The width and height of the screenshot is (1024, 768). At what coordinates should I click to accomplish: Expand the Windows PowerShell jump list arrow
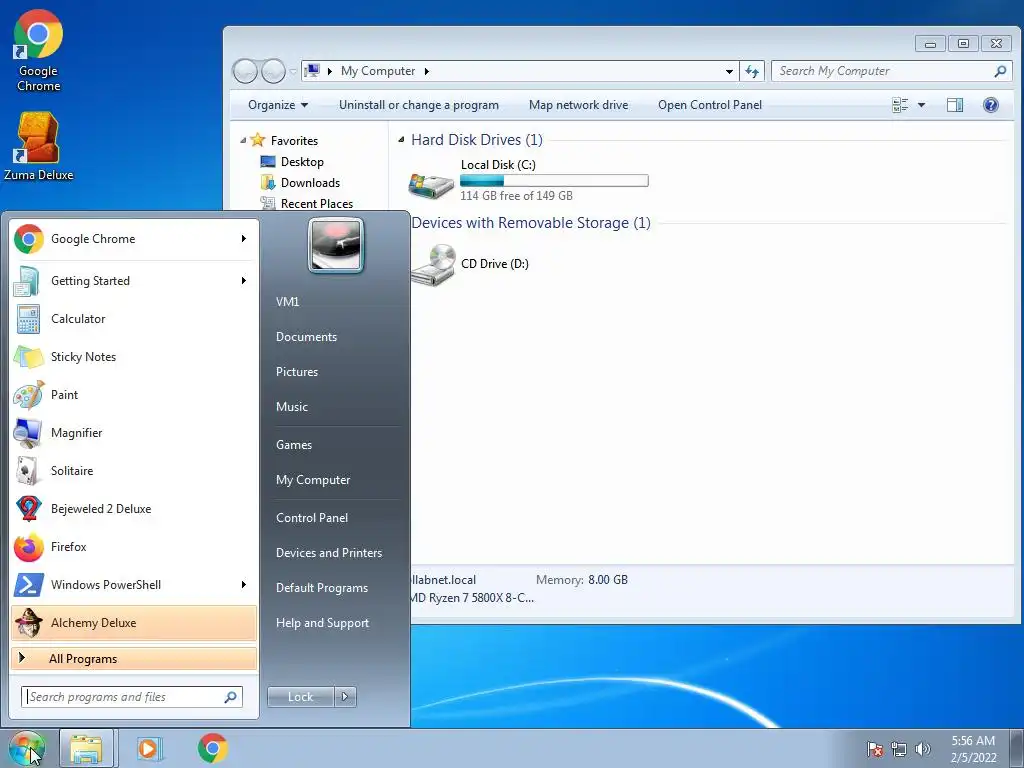click(244, 584)
